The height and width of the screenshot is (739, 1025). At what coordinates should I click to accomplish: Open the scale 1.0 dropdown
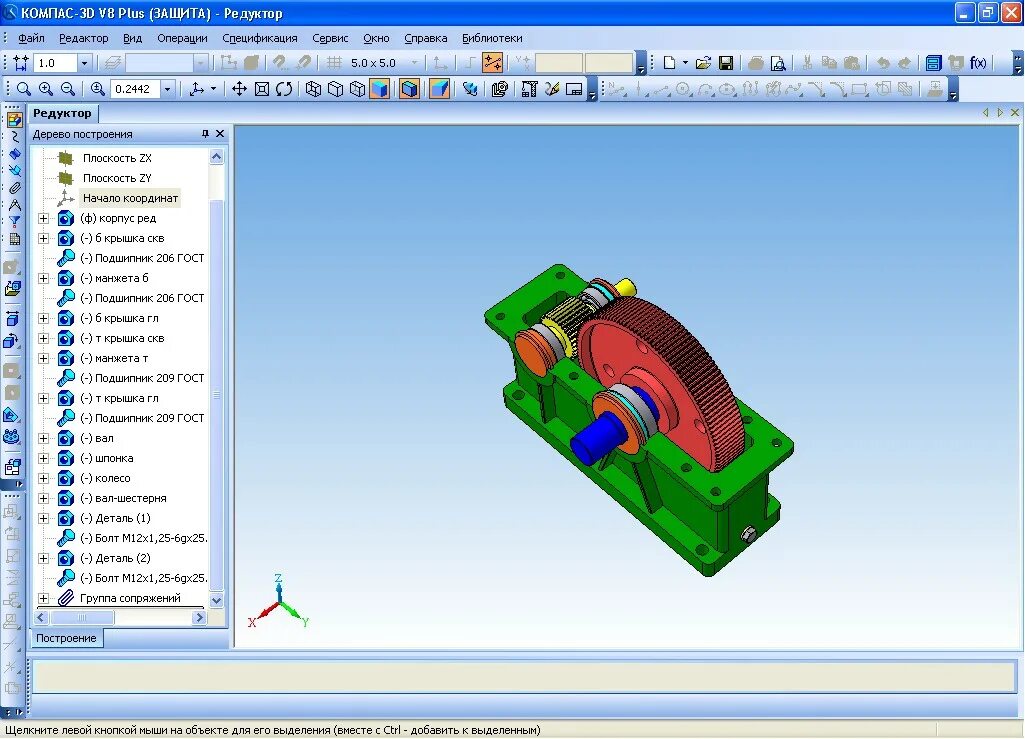tap(84, 63)
